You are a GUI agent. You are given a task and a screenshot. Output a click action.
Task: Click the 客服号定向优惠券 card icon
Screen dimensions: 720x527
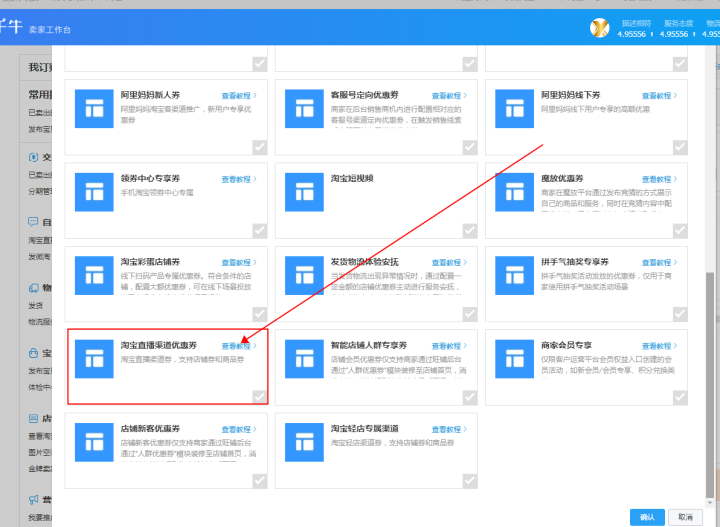(304, 108)
